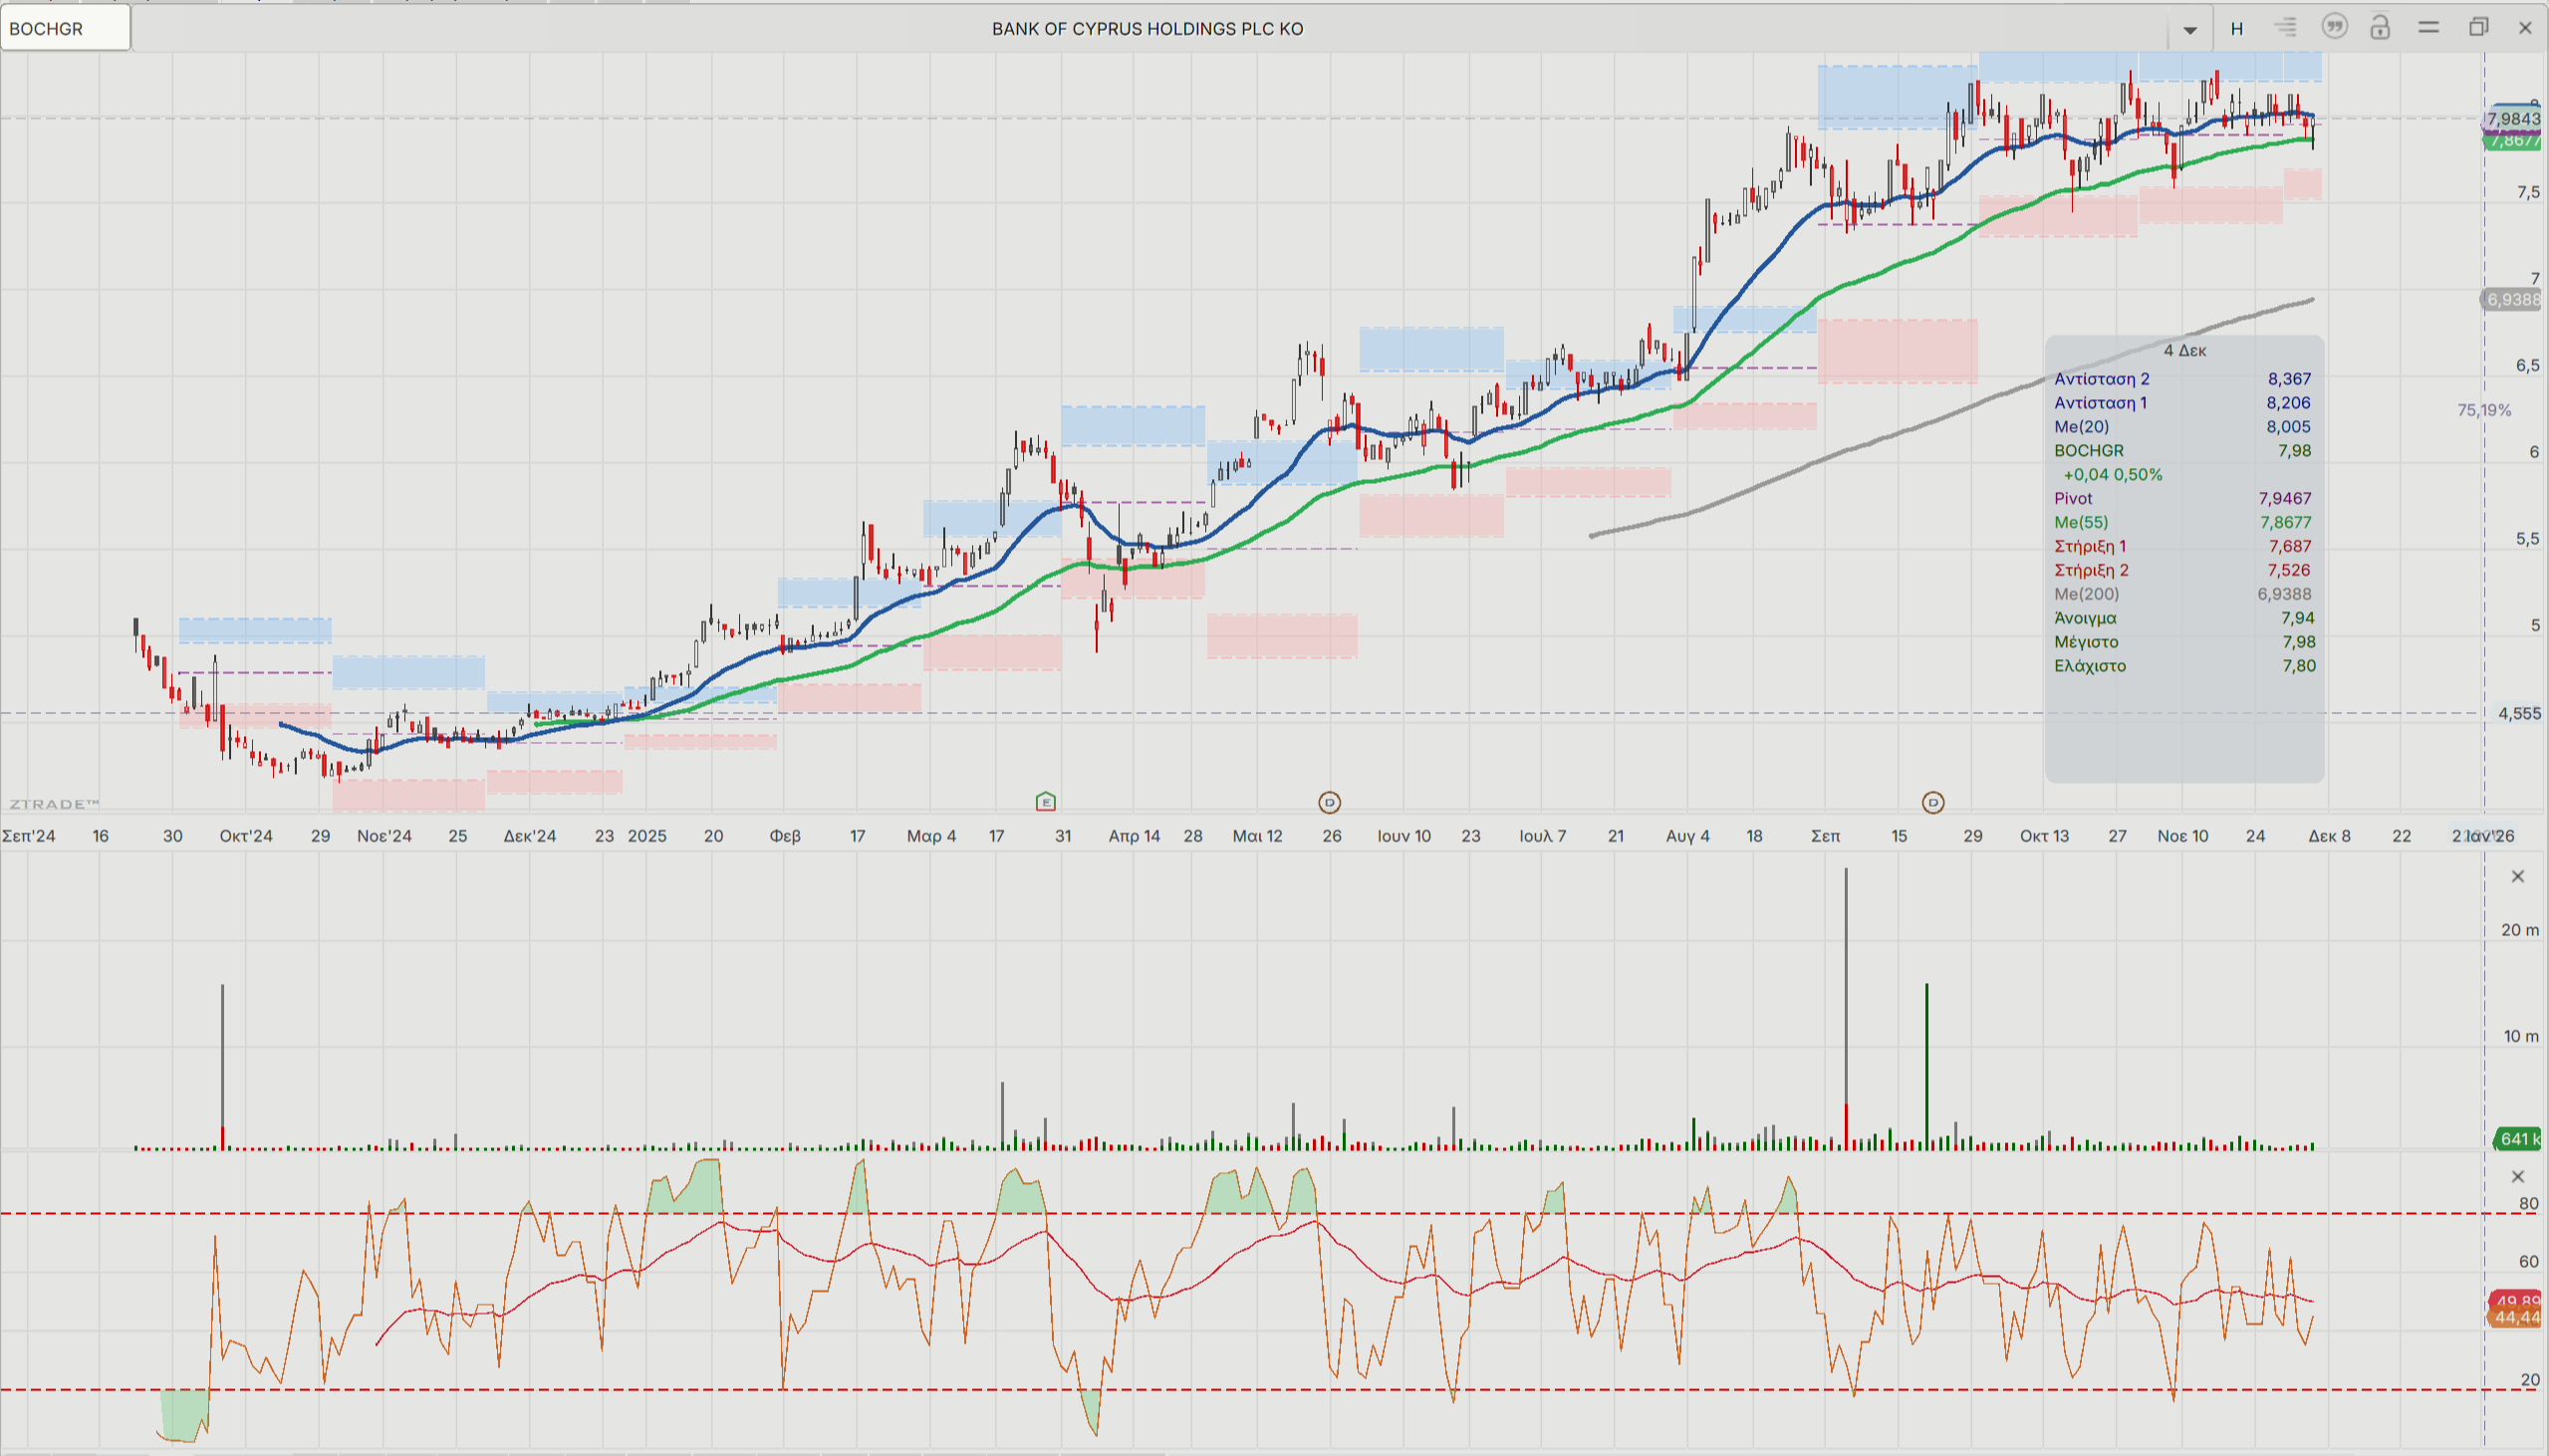Viewport: 2549px width, 1456px height.
Task: Close the volume indicator panel
Action: [2517, 876]
